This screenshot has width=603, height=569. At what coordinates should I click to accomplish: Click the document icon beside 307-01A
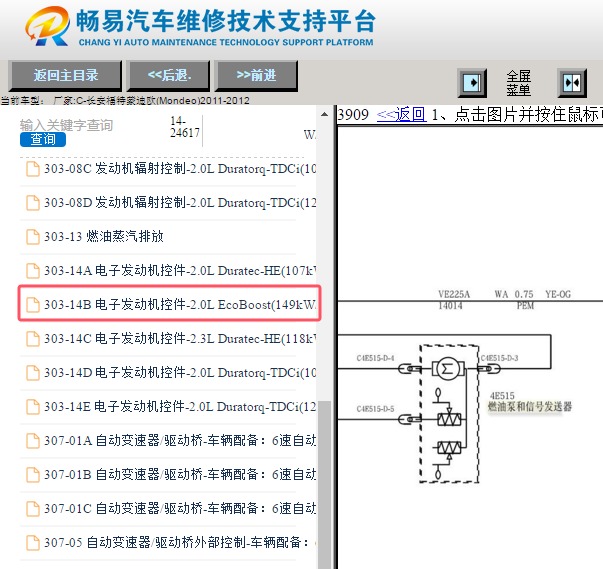33,441
